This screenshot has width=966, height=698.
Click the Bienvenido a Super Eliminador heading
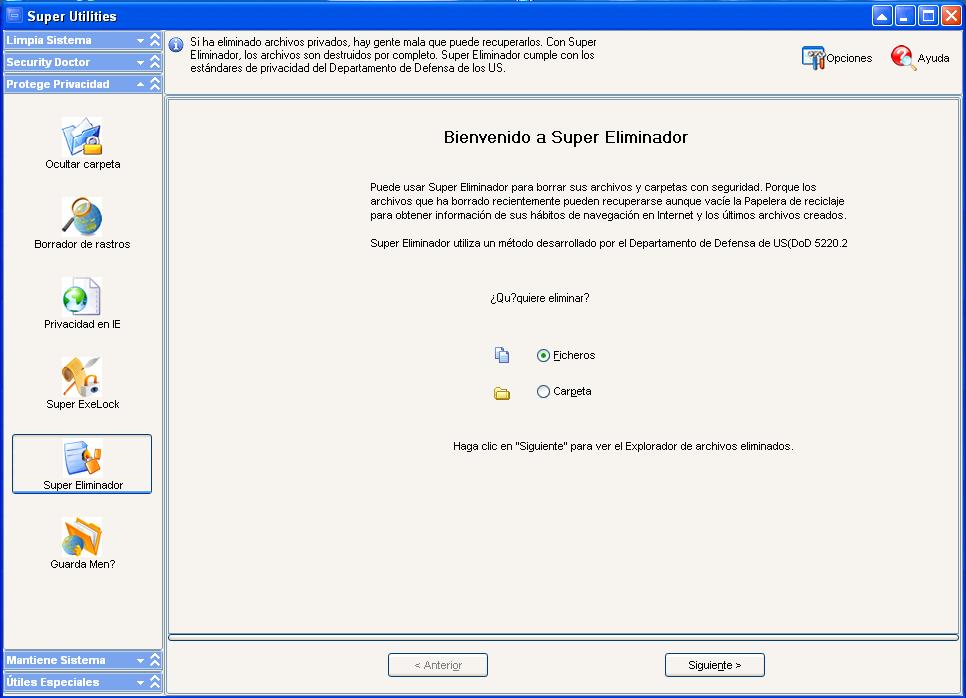[566, 137]
